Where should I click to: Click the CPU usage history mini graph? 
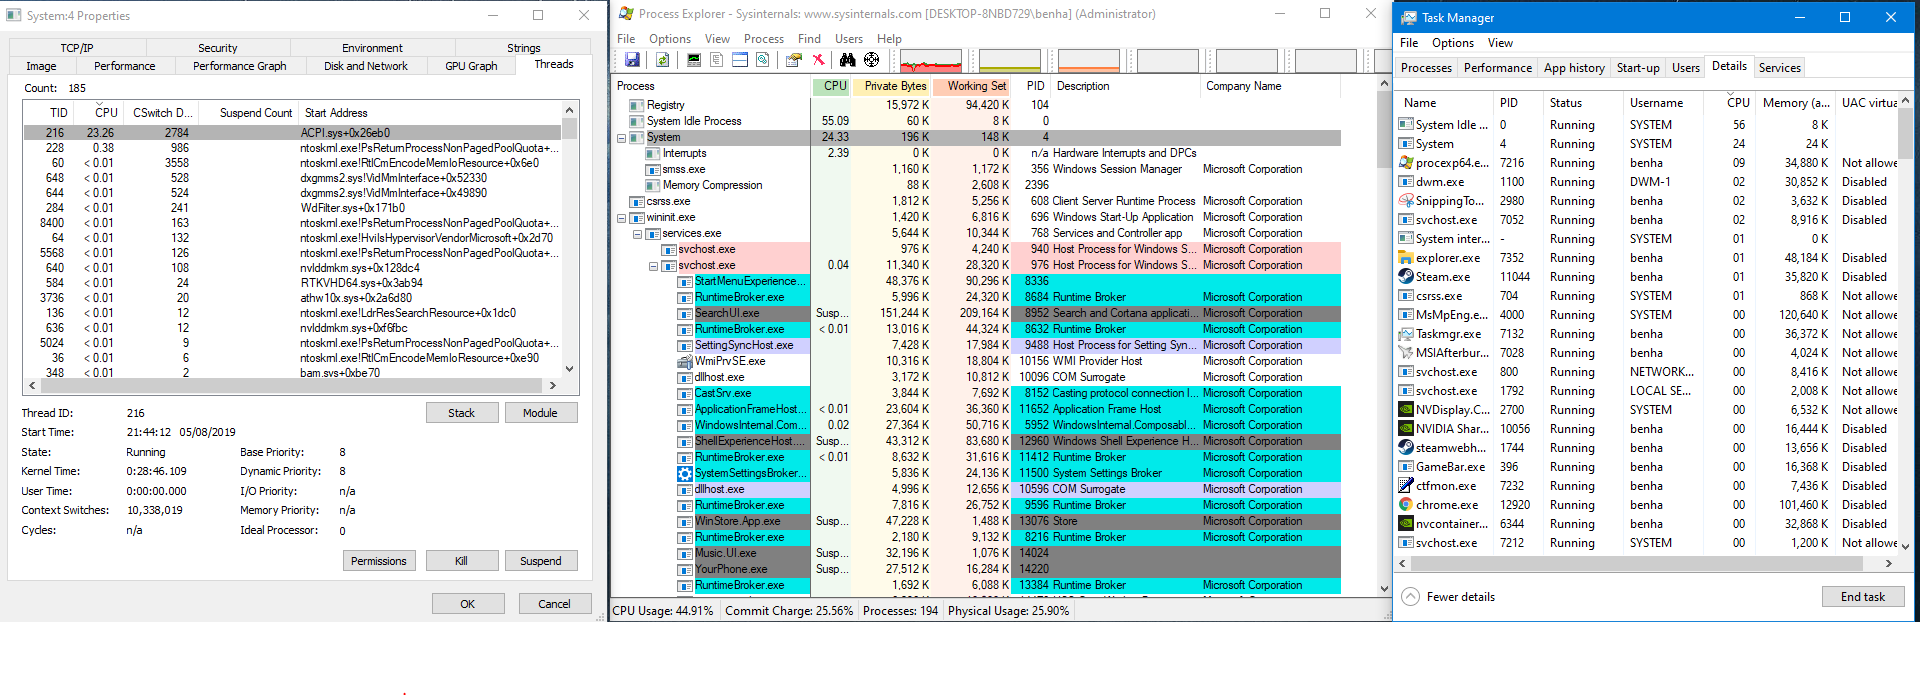(x=931, y=61)
